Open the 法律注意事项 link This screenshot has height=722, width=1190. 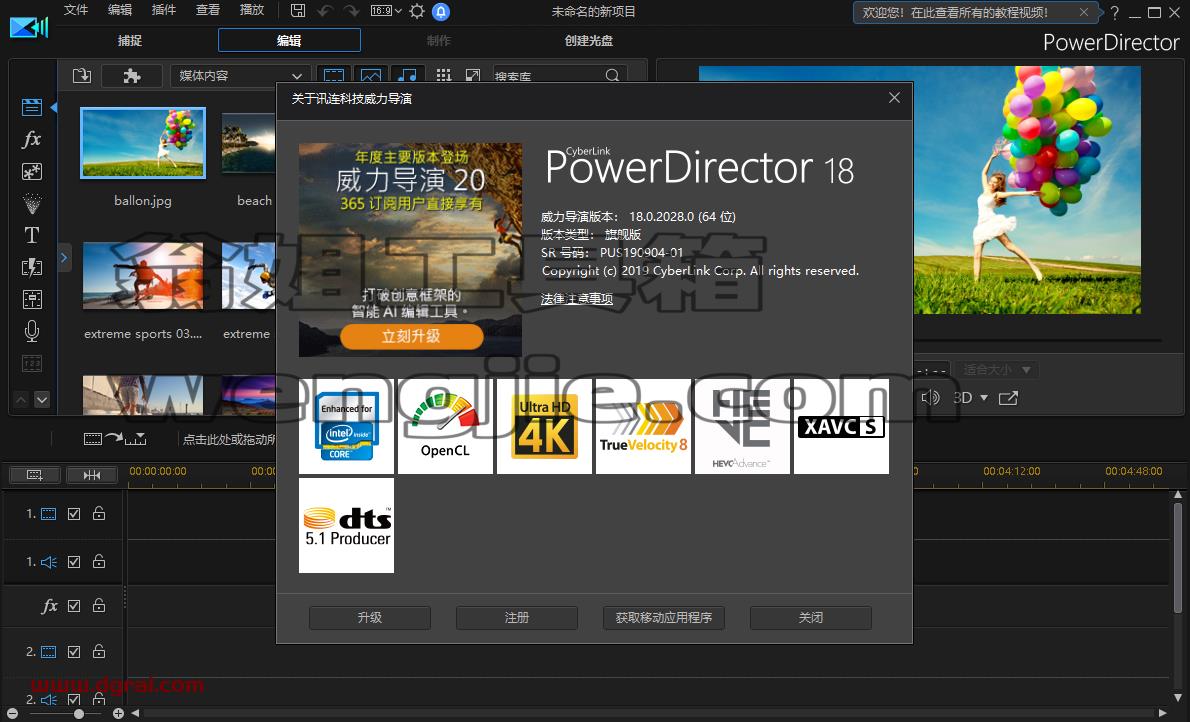tap(577, 299)
